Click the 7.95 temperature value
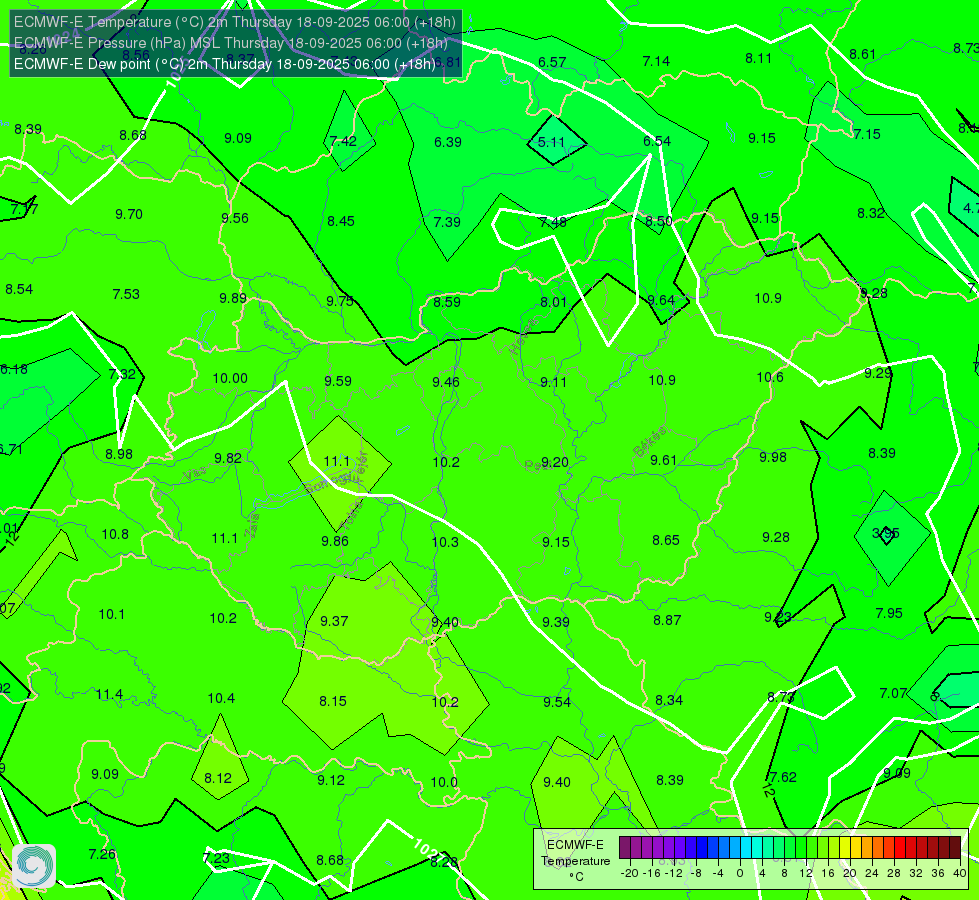This screenshot has width=979, height=900. (888, 613)
